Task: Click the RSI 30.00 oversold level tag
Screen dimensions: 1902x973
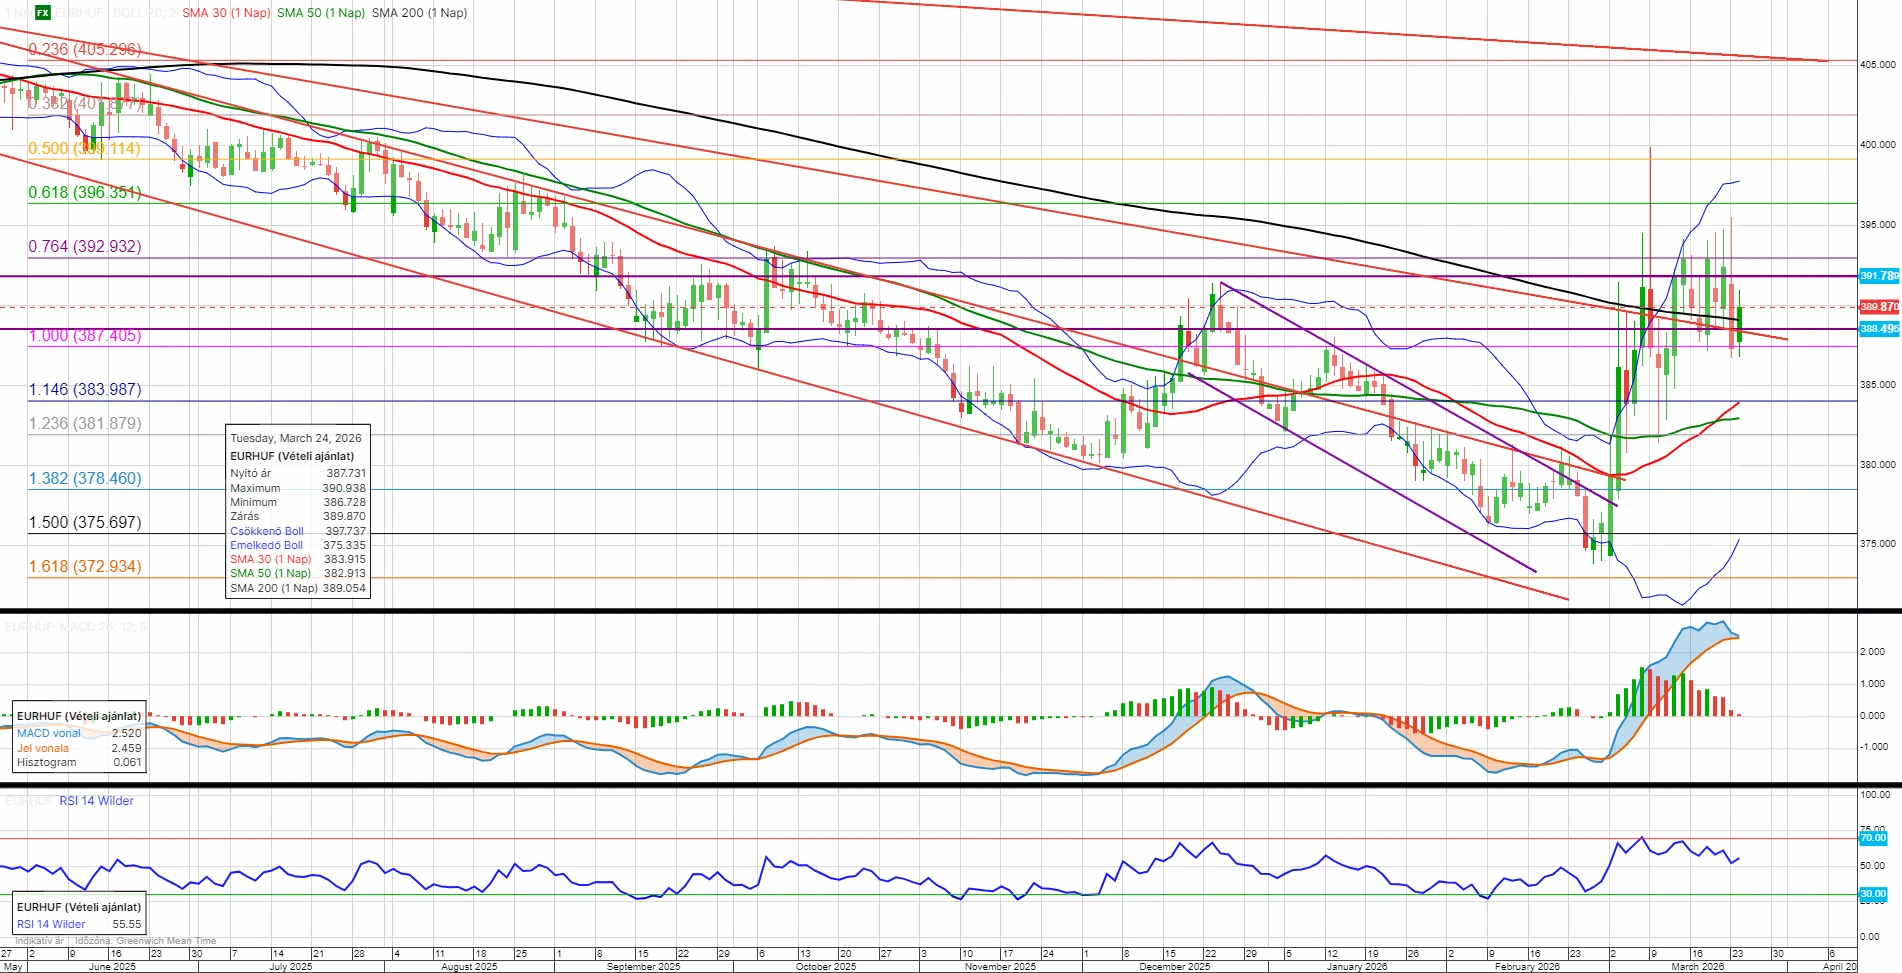Action: point(1872,894)
